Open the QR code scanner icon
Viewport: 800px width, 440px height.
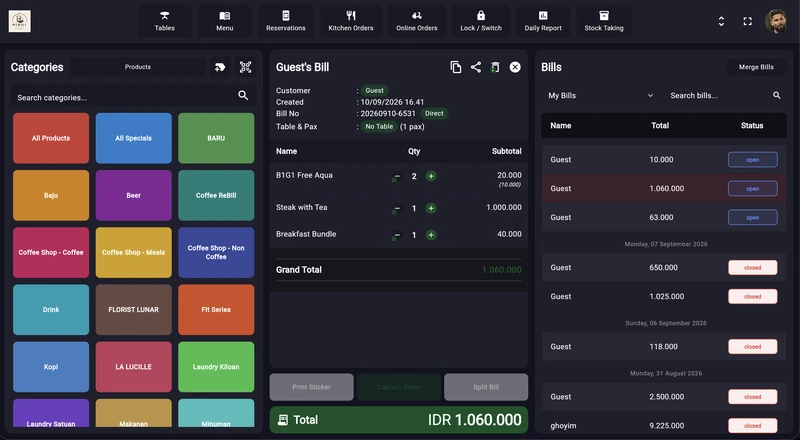click(245, 67)
